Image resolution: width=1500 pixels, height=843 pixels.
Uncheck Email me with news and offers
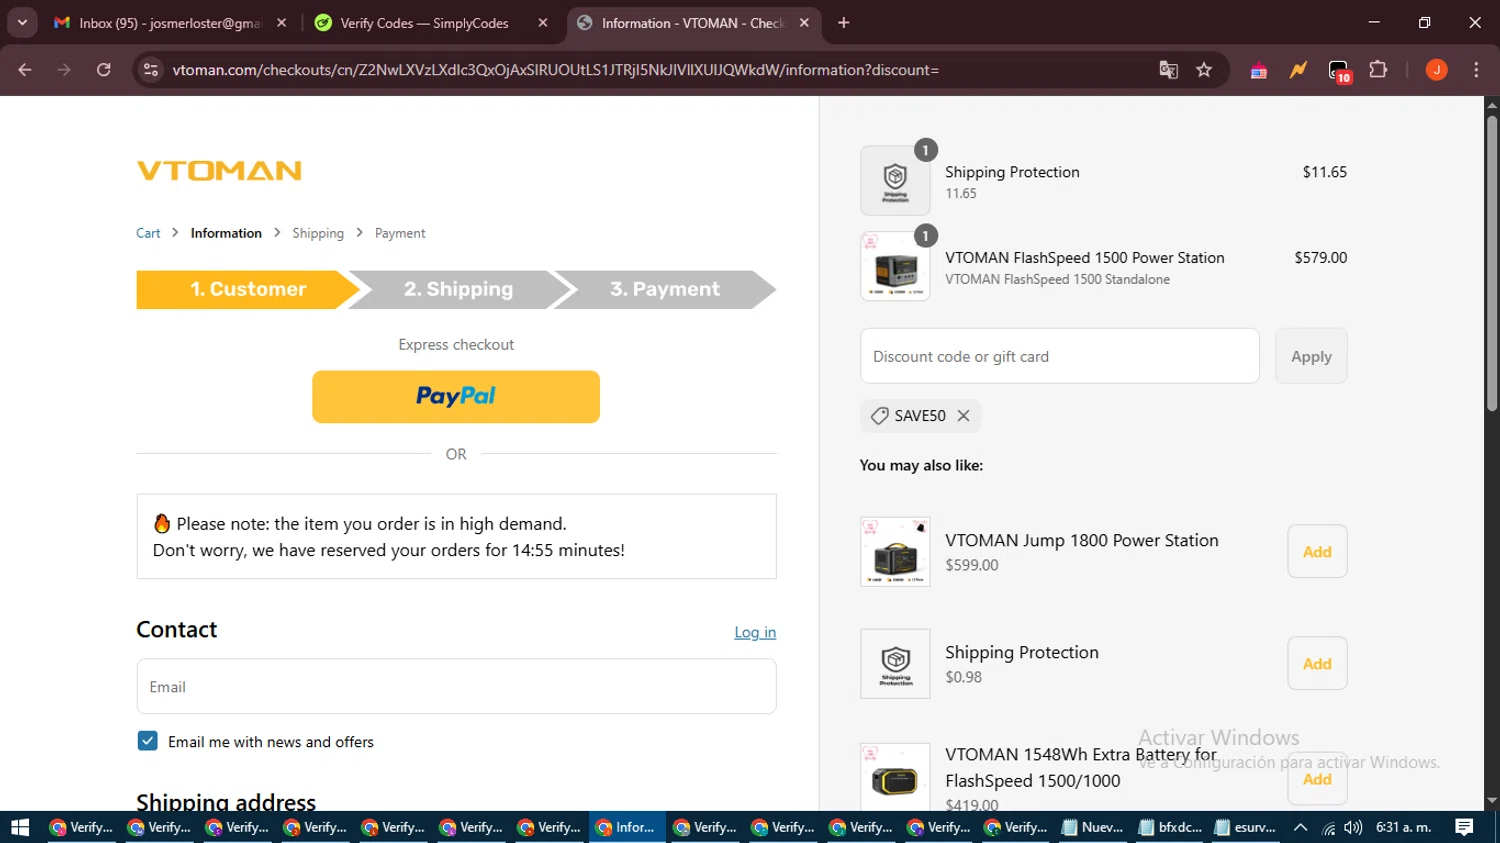[148, 741]
